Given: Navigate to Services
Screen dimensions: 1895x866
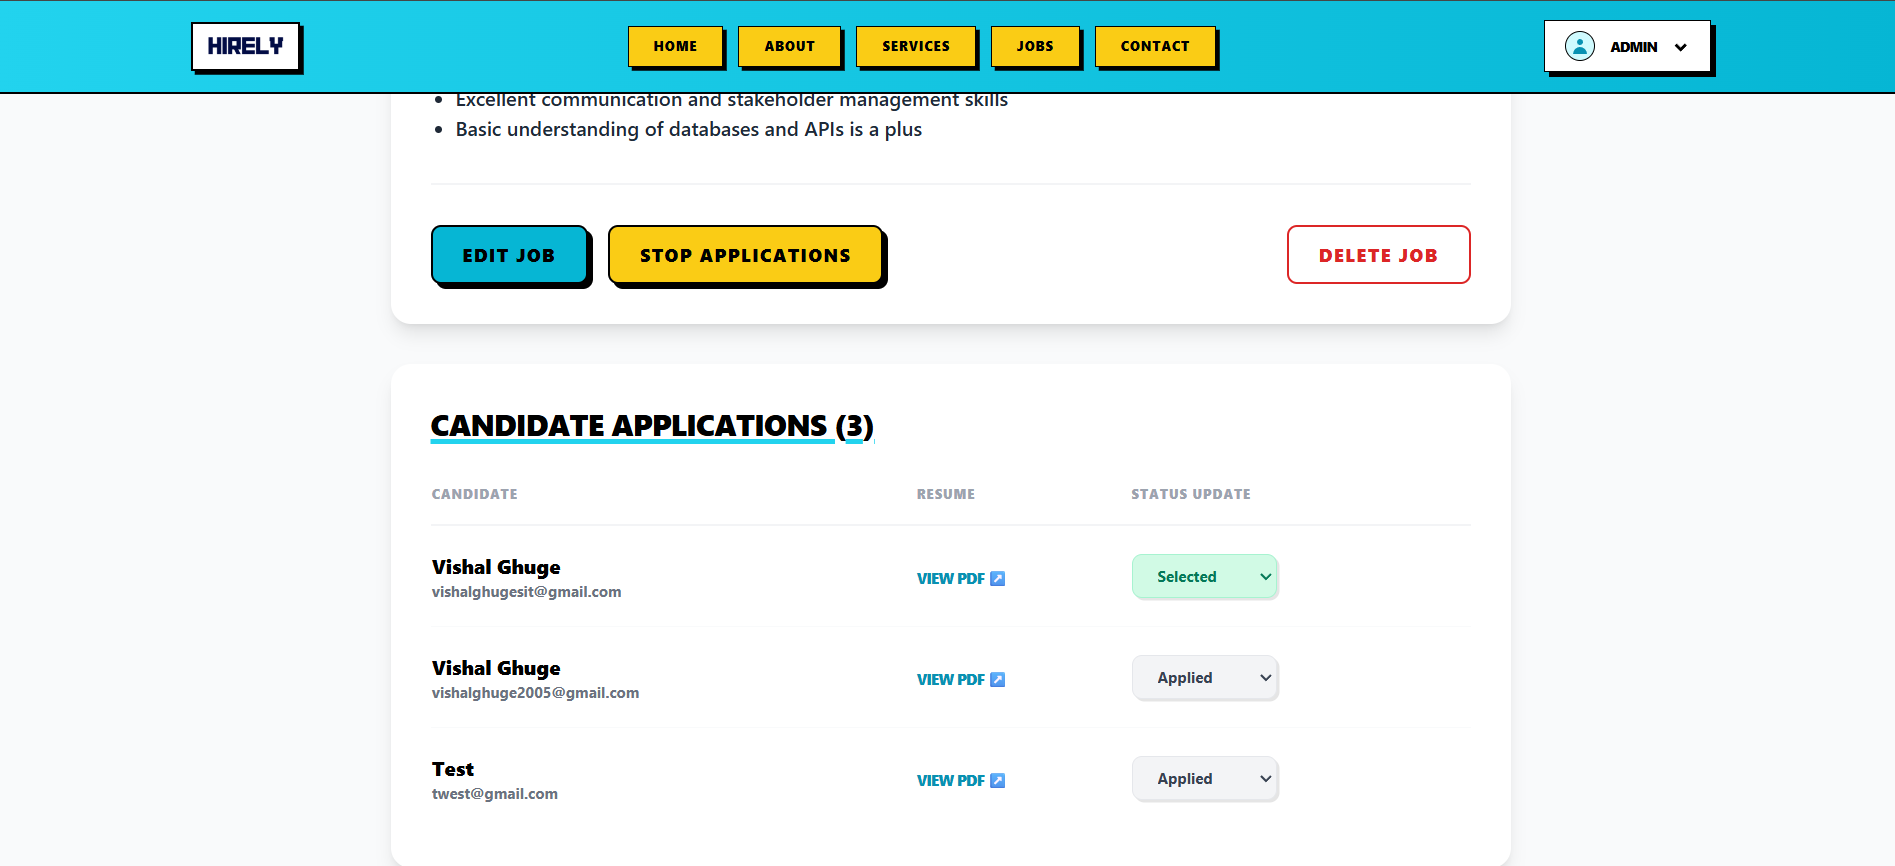Looking at the screenshot, I should click(x=915, y=46).
